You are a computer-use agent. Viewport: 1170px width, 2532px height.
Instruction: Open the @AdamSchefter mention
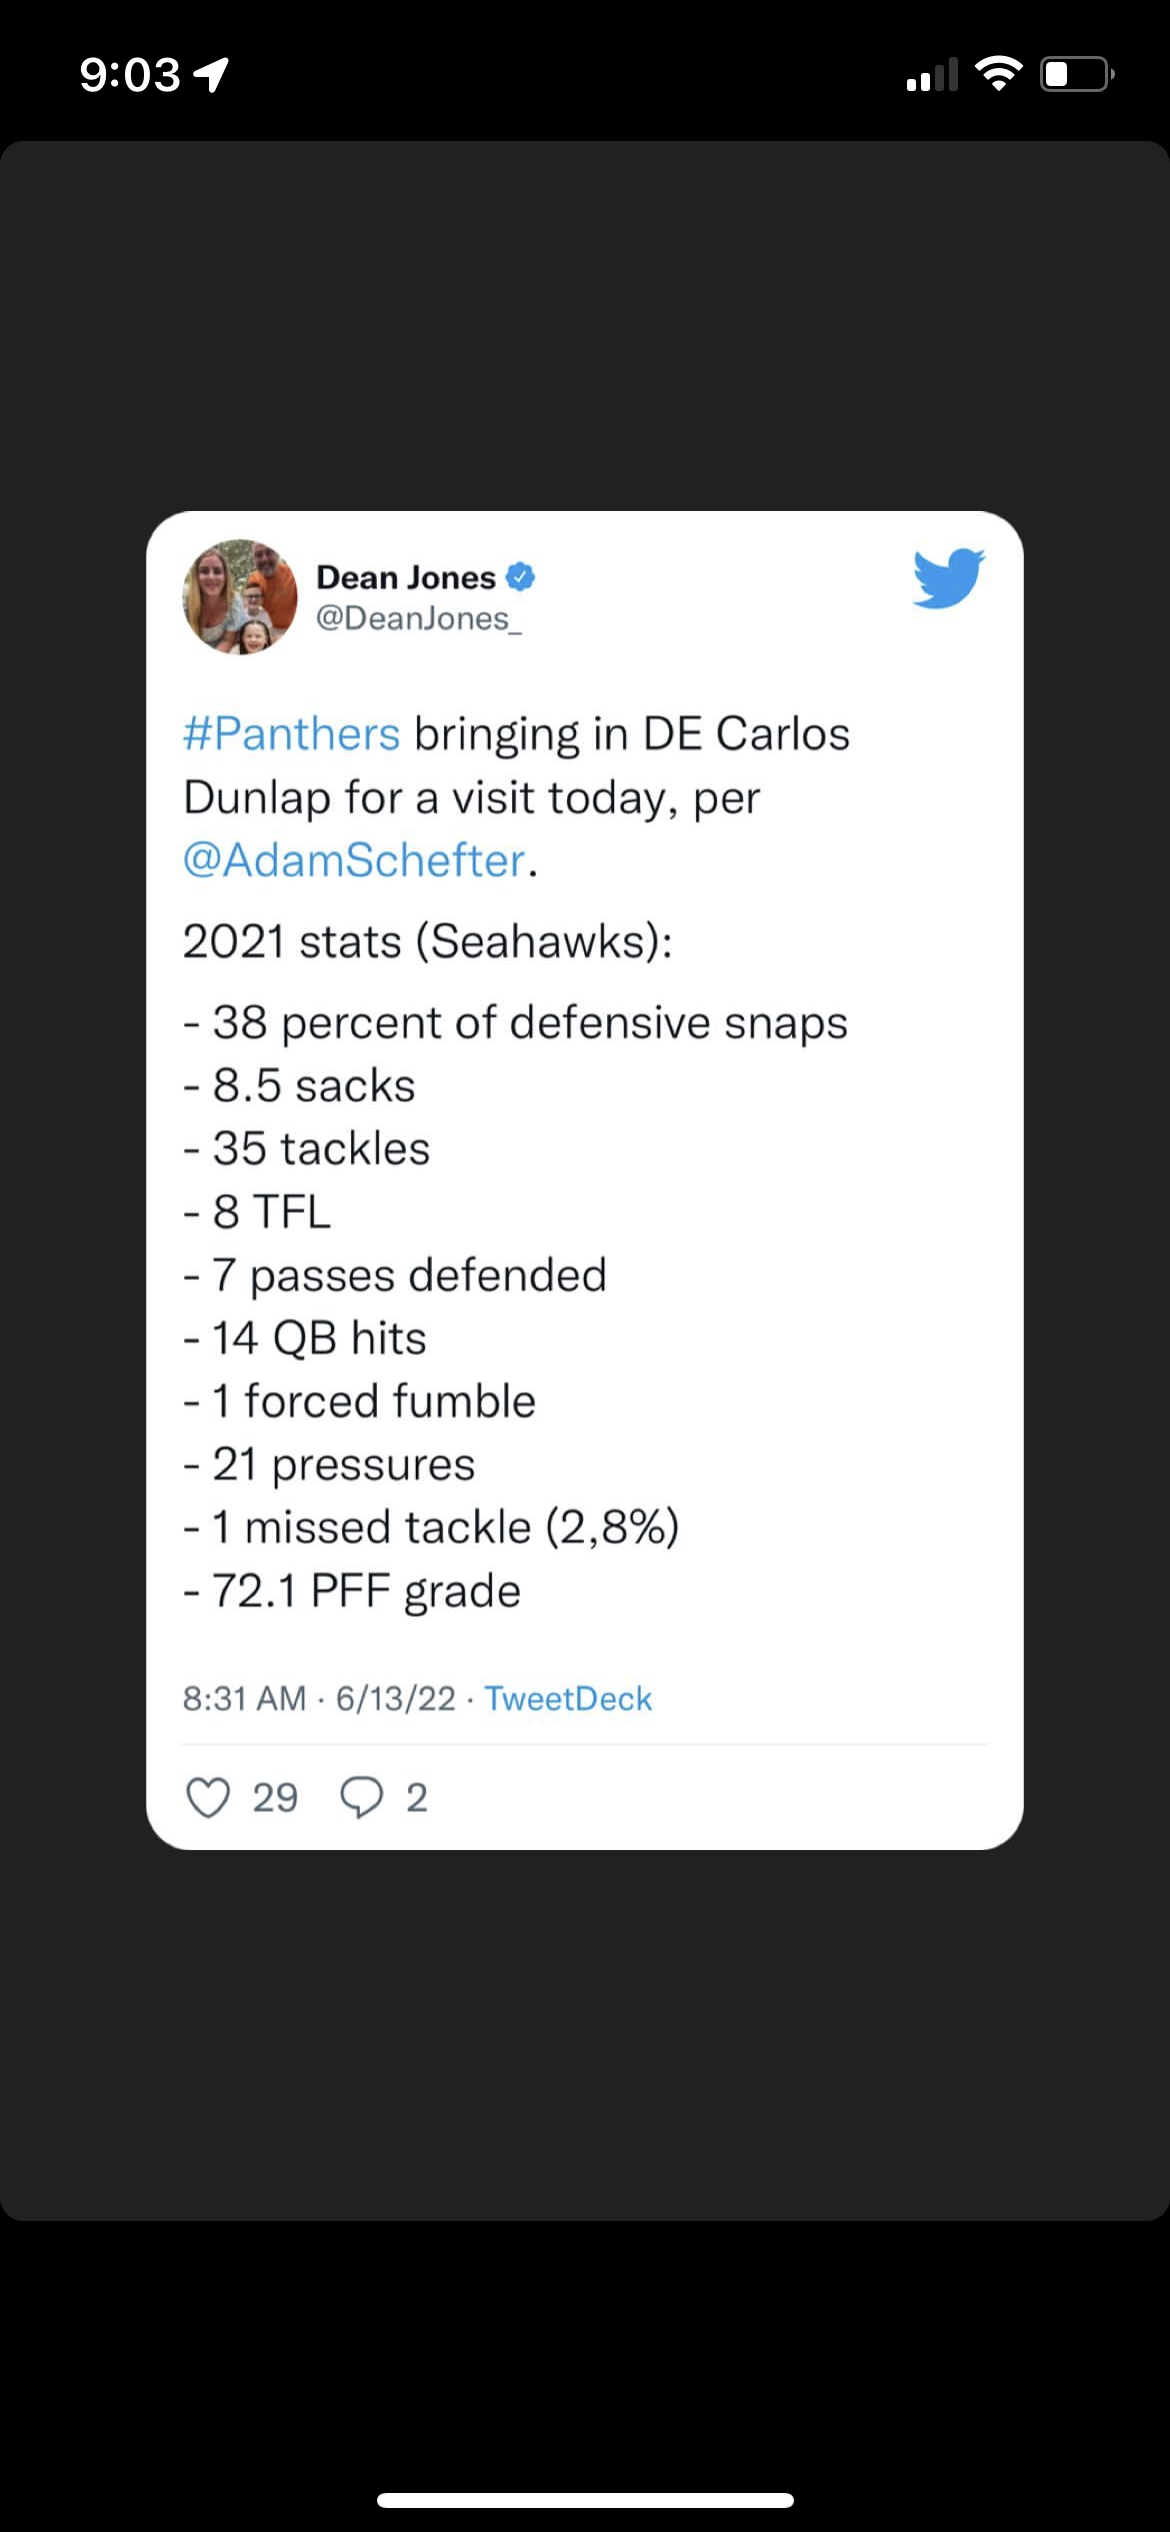354,860
